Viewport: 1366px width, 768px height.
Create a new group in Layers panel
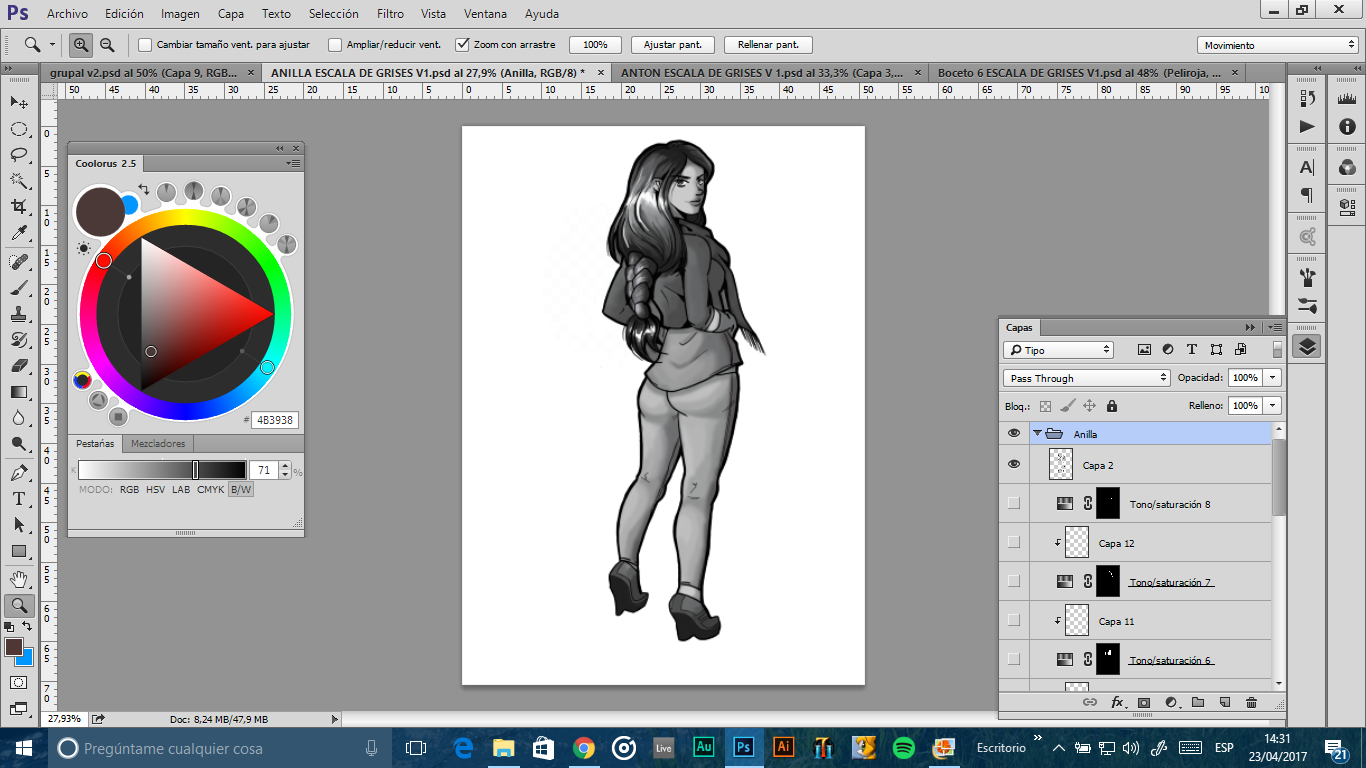(x=1197, y=703)
